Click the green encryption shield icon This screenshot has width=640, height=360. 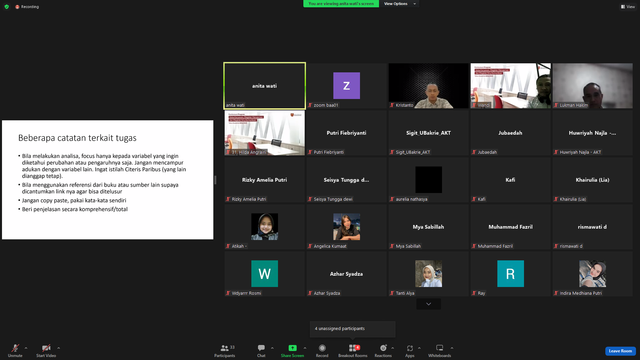7,7
